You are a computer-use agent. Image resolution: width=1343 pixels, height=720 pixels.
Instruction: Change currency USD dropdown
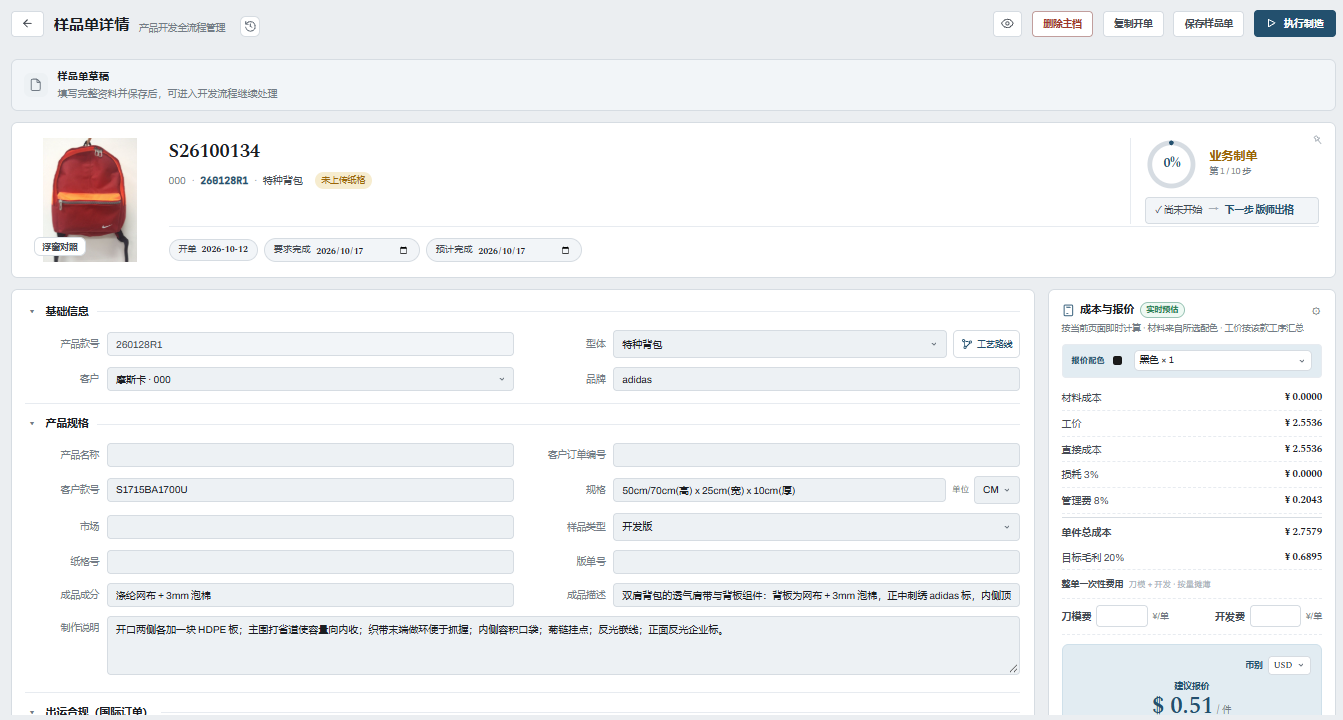pyautogui.click(x=1289, y=665)
